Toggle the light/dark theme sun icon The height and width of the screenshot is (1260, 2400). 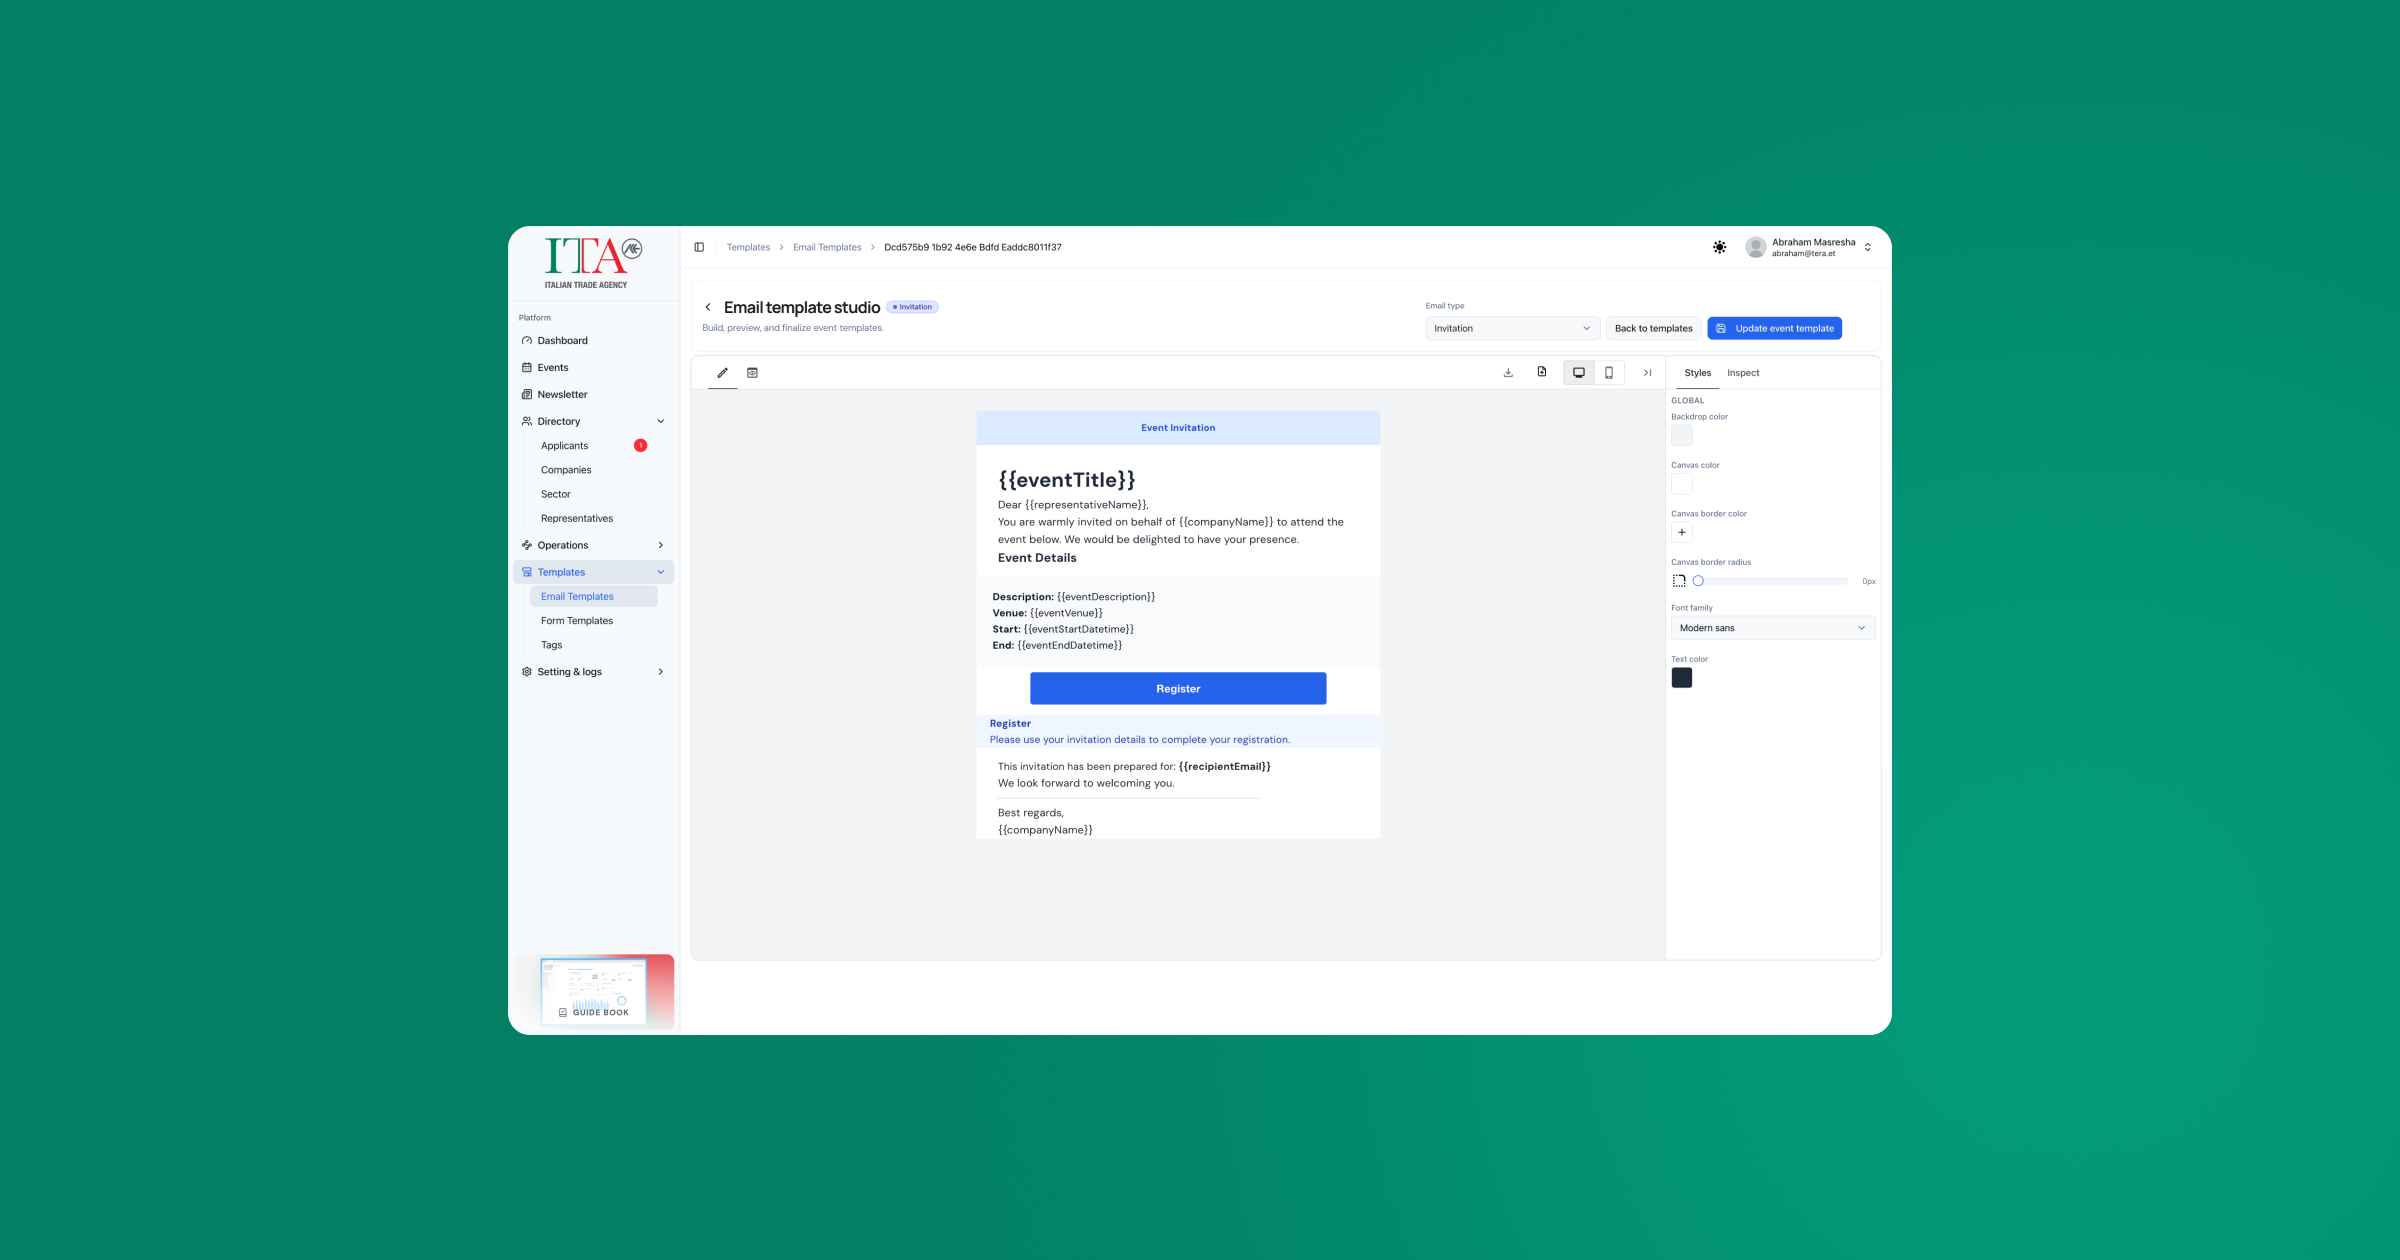[x=1719, y=247]
